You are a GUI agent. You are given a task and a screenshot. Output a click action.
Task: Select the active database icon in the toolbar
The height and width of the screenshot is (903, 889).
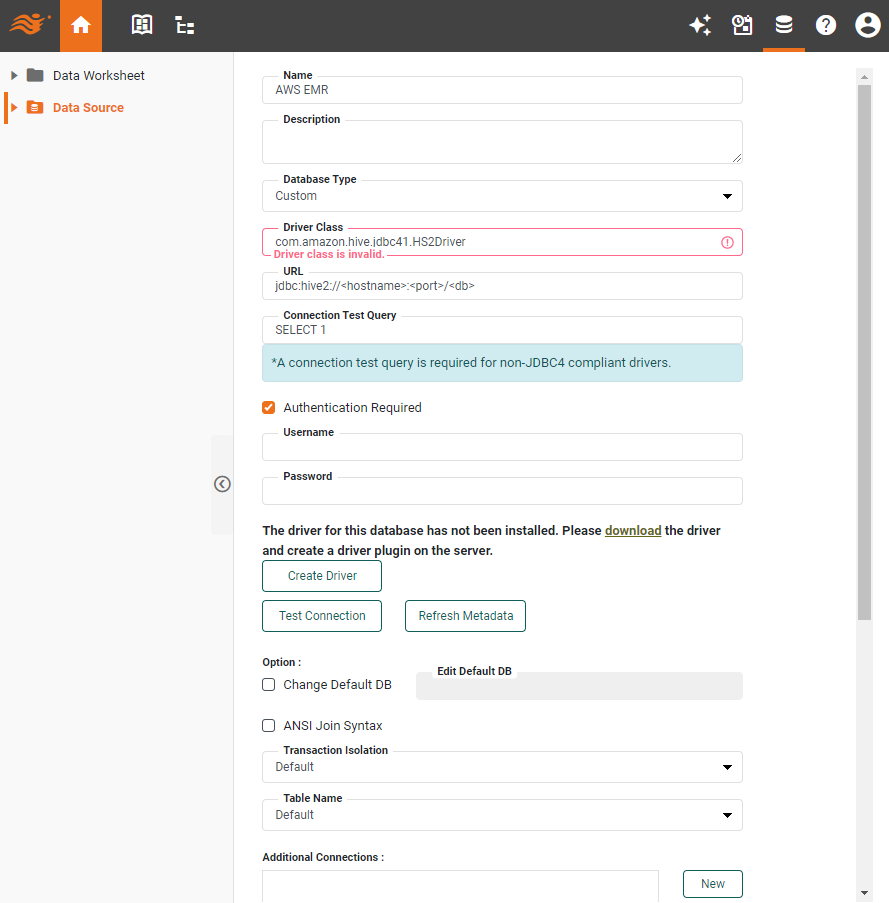784,25
